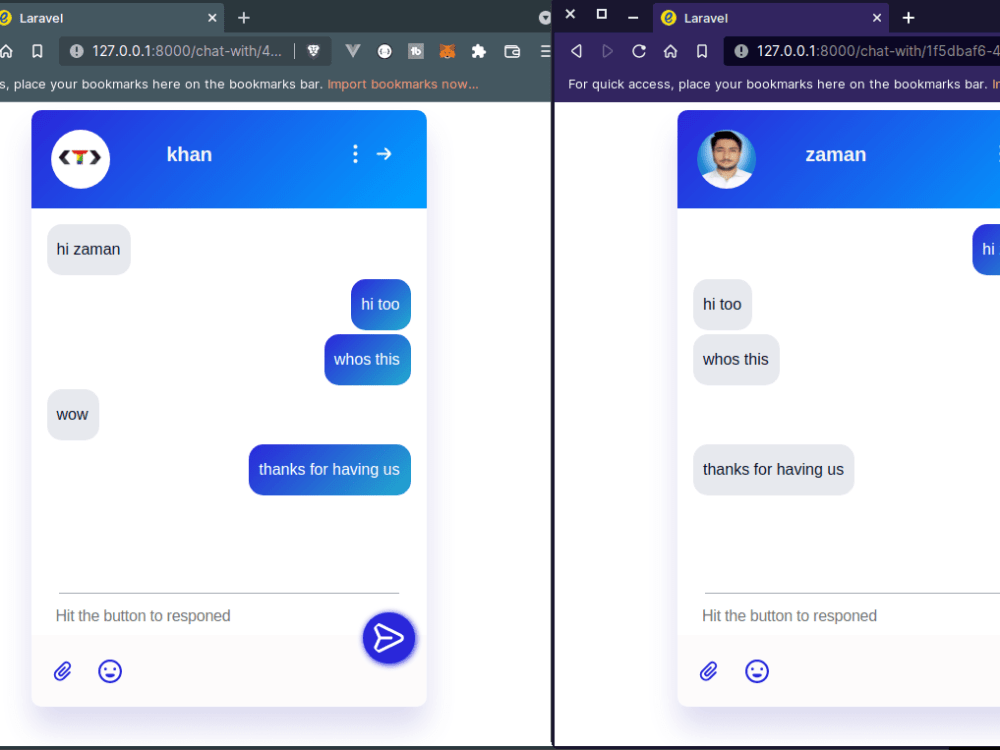Click the Brave shield icon in left browser

313,51
